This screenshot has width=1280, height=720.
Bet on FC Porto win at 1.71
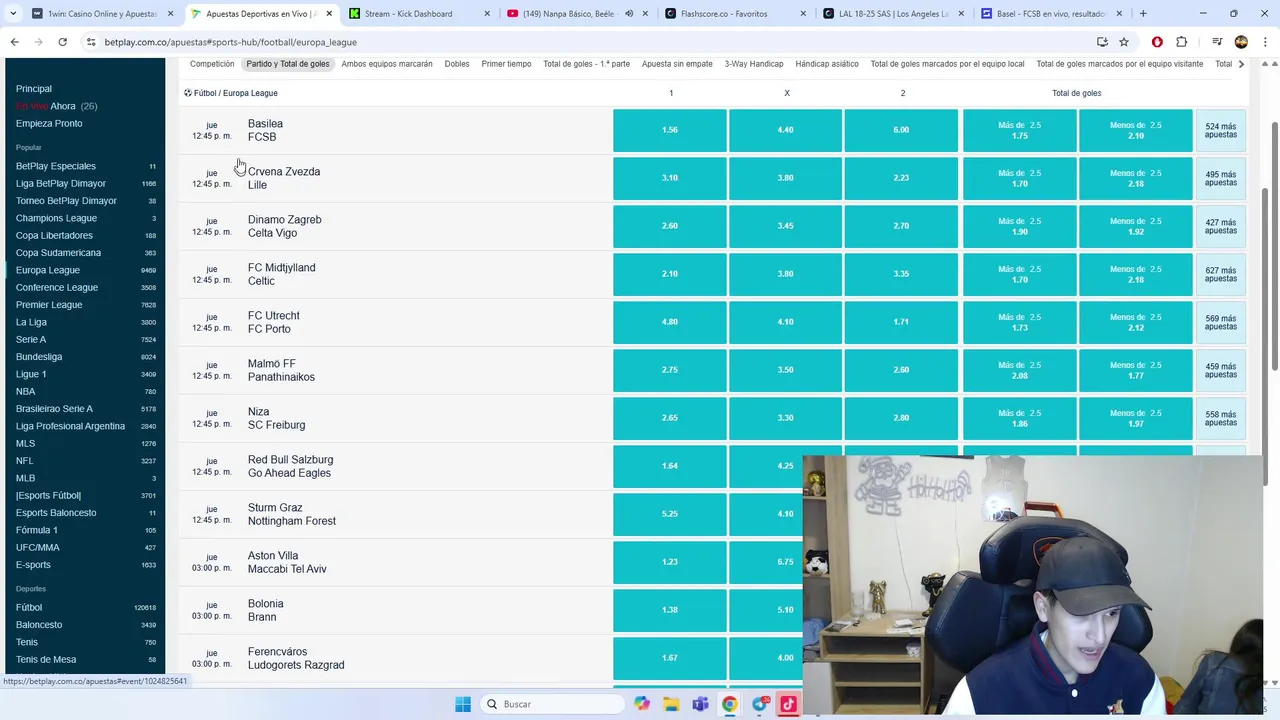901,322
